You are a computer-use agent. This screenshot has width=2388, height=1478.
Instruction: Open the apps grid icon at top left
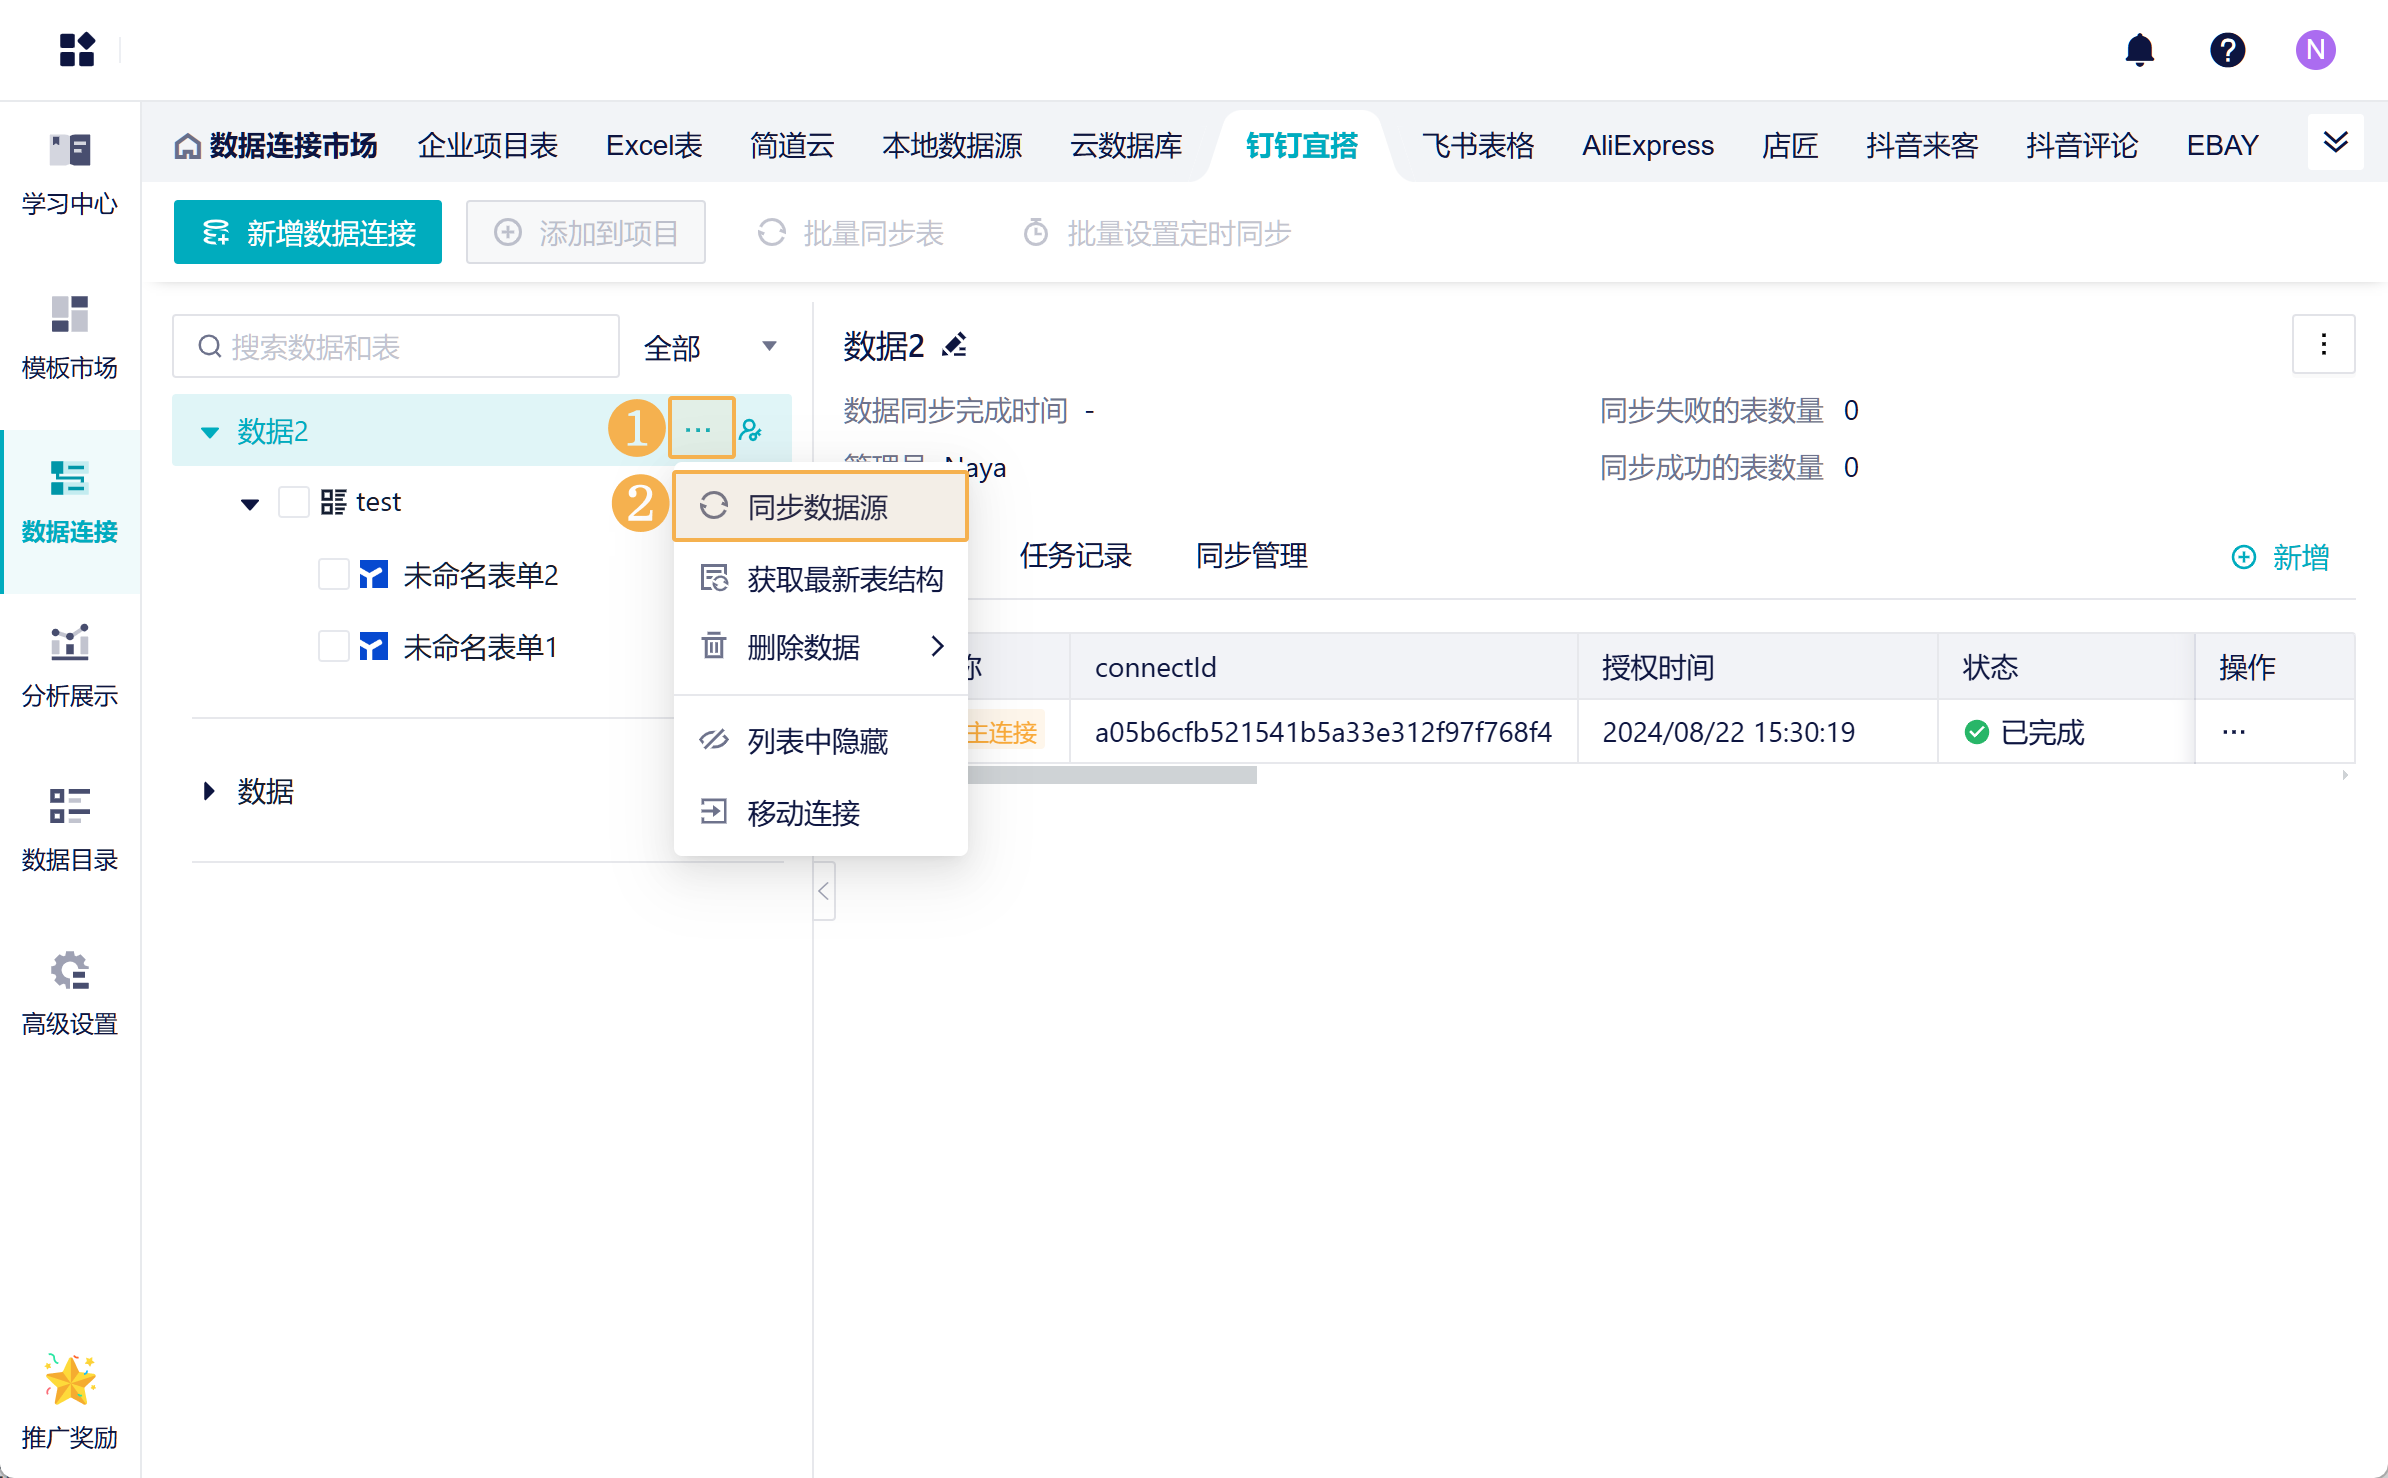(77, 50)
